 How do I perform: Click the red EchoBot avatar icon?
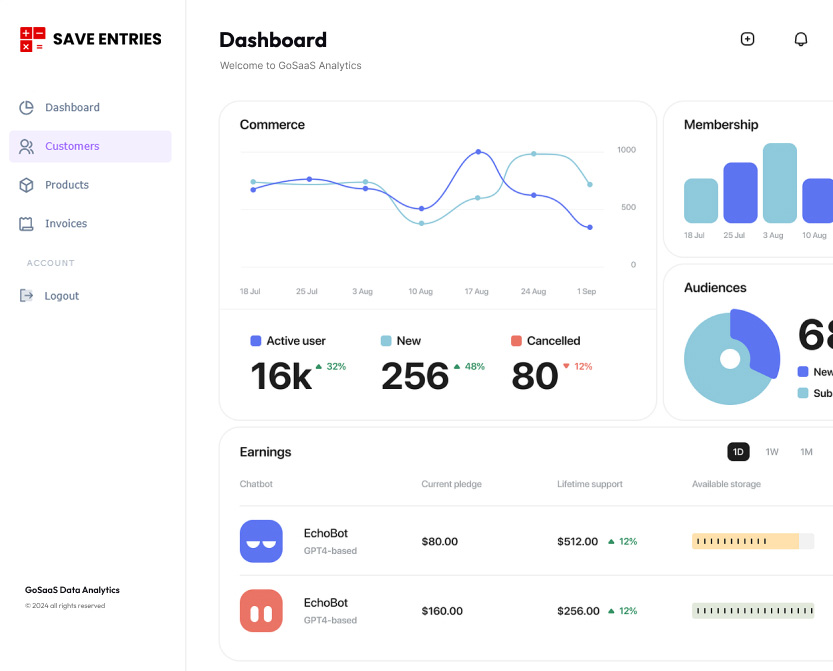[261, 611]
